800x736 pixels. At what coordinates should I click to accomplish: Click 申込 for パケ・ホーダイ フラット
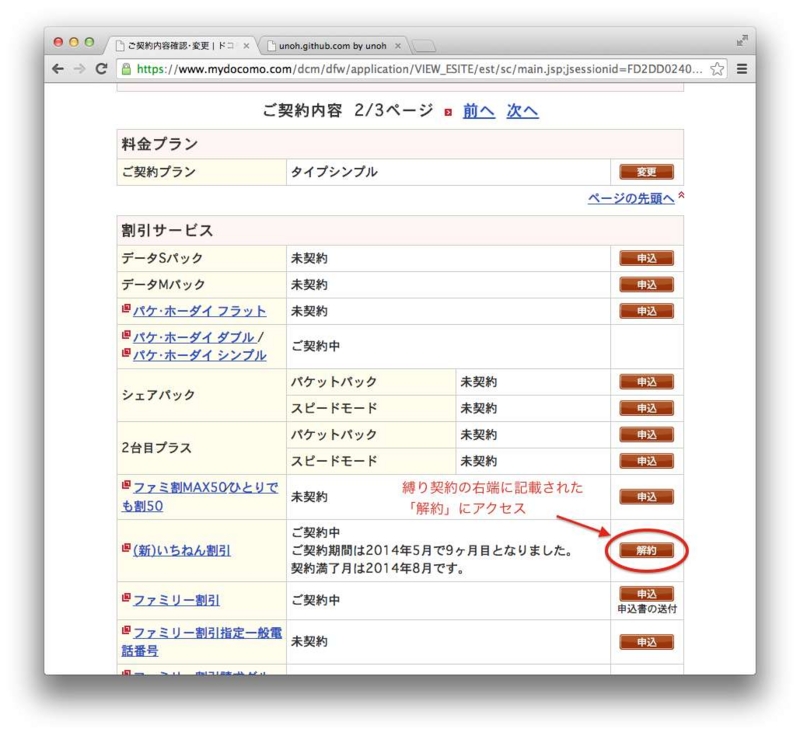(x=646, y=311)
